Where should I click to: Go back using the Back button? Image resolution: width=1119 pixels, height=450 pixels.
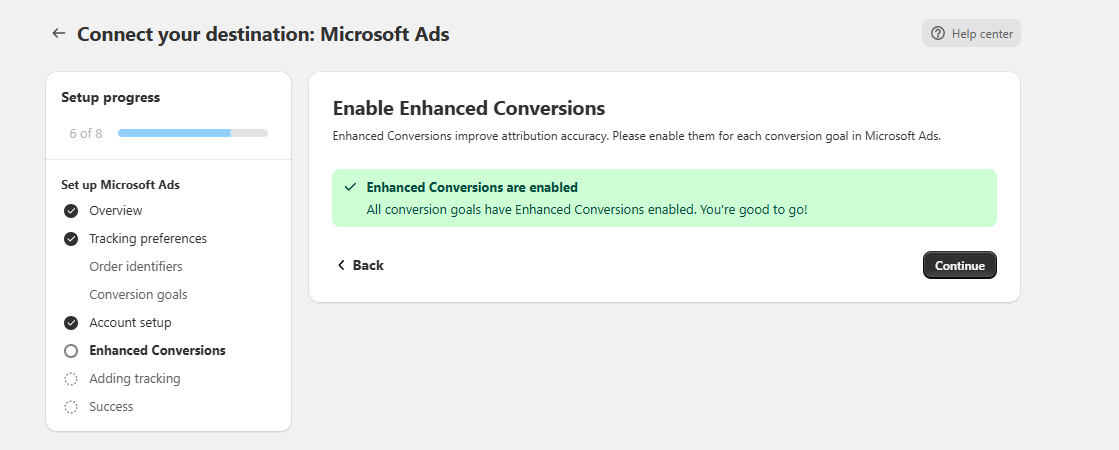pyautogui.click(x=360, y=265)
